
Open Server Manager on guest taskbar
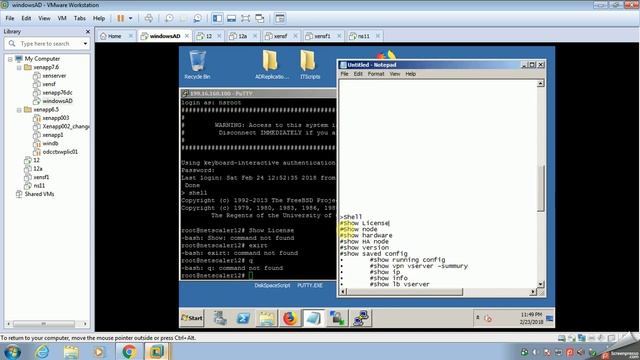click(220, 318)
